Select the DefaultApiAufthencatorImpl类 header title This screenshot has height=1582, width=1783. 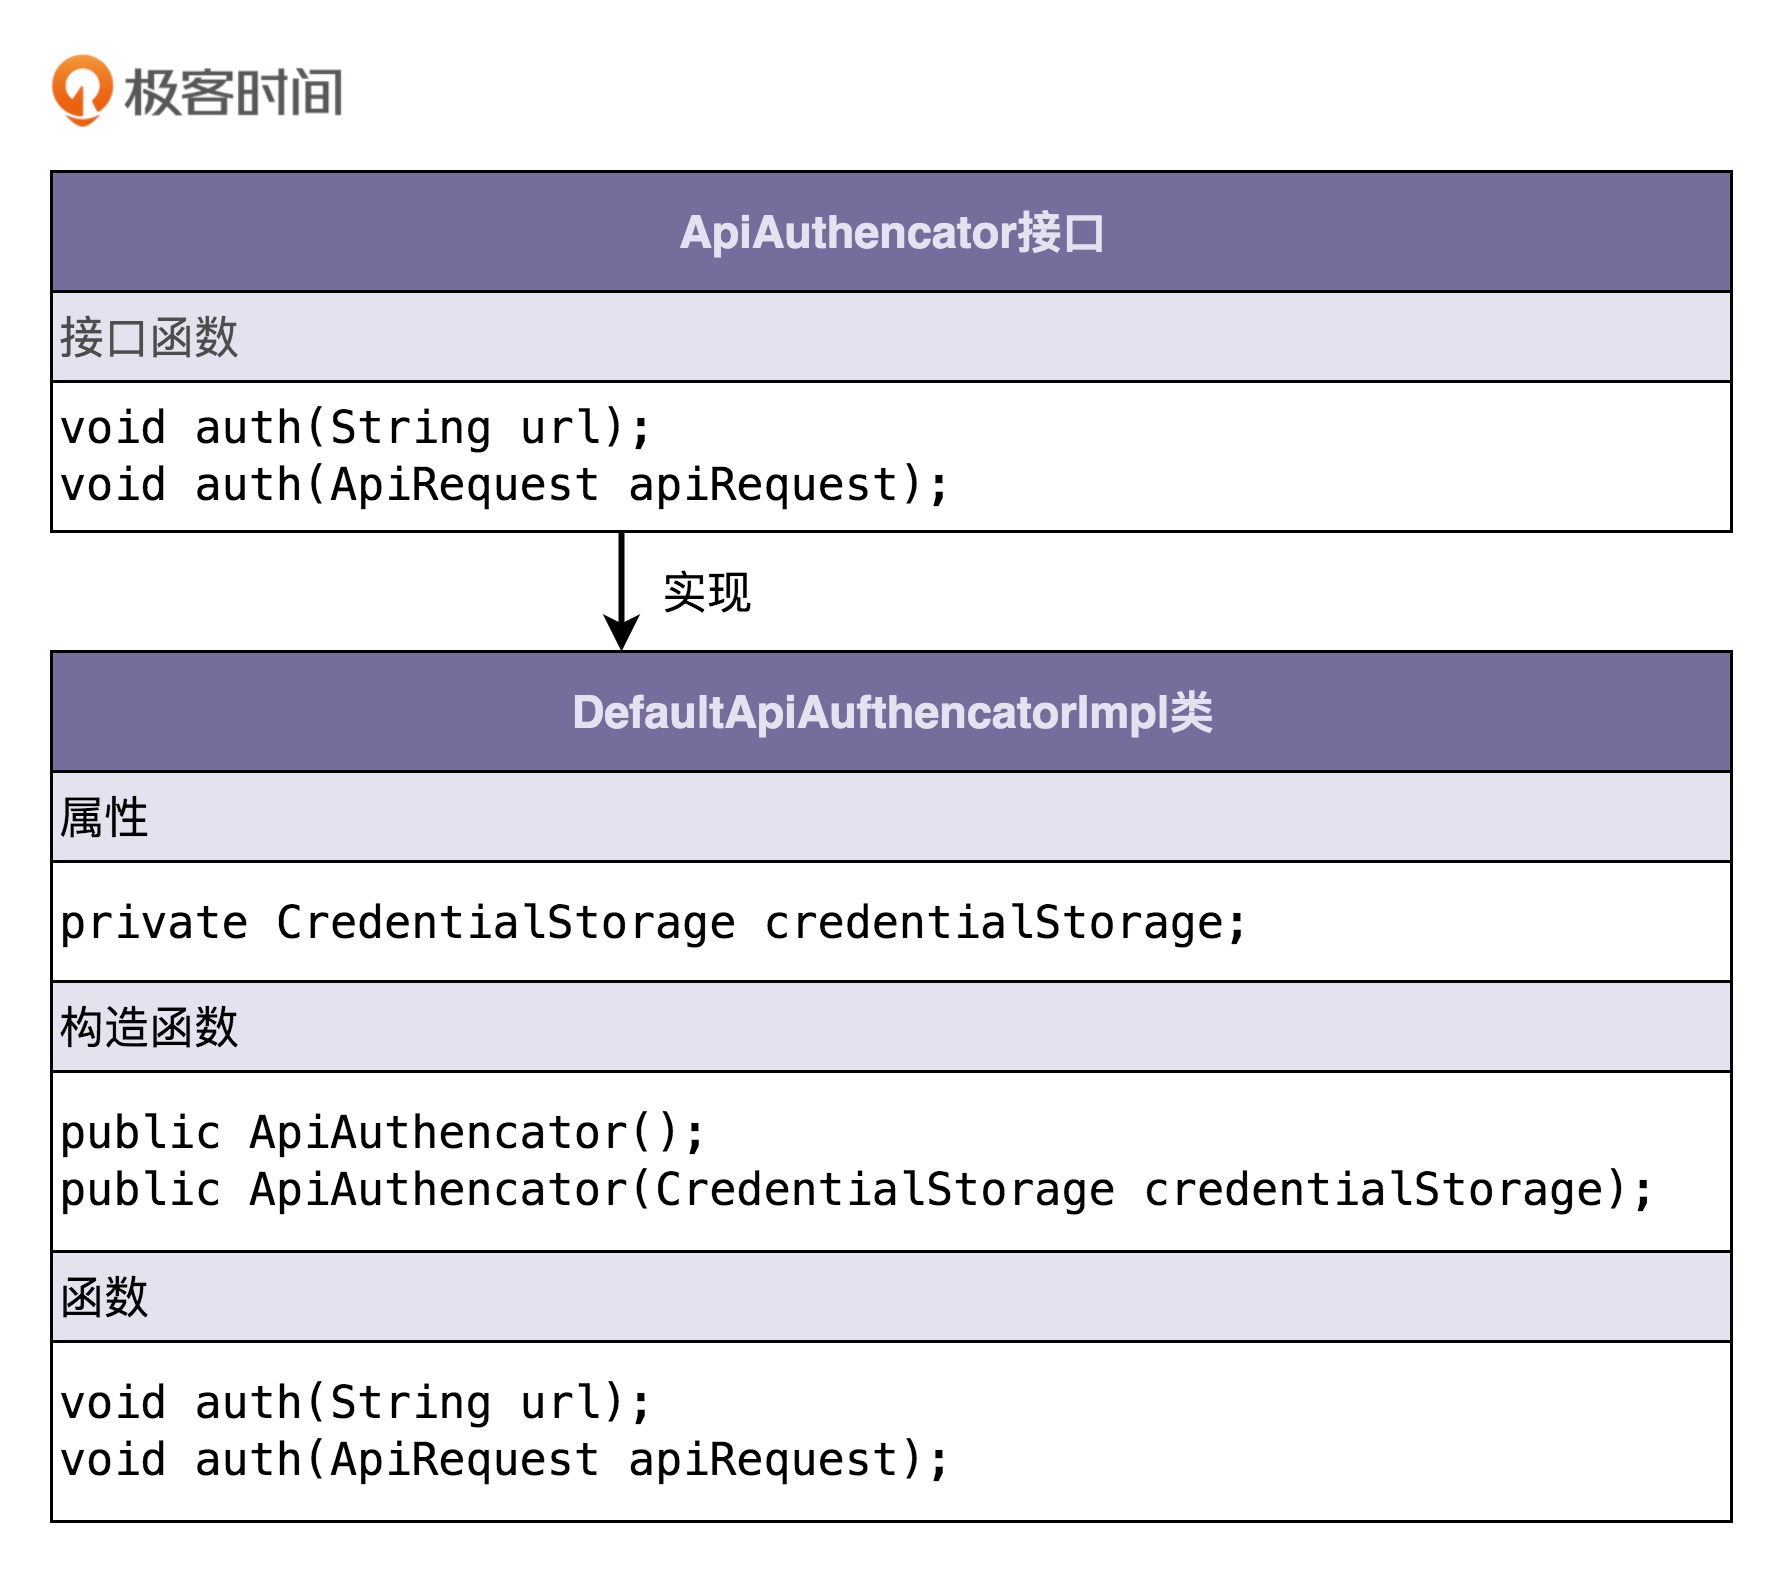[x=891, y=713]
